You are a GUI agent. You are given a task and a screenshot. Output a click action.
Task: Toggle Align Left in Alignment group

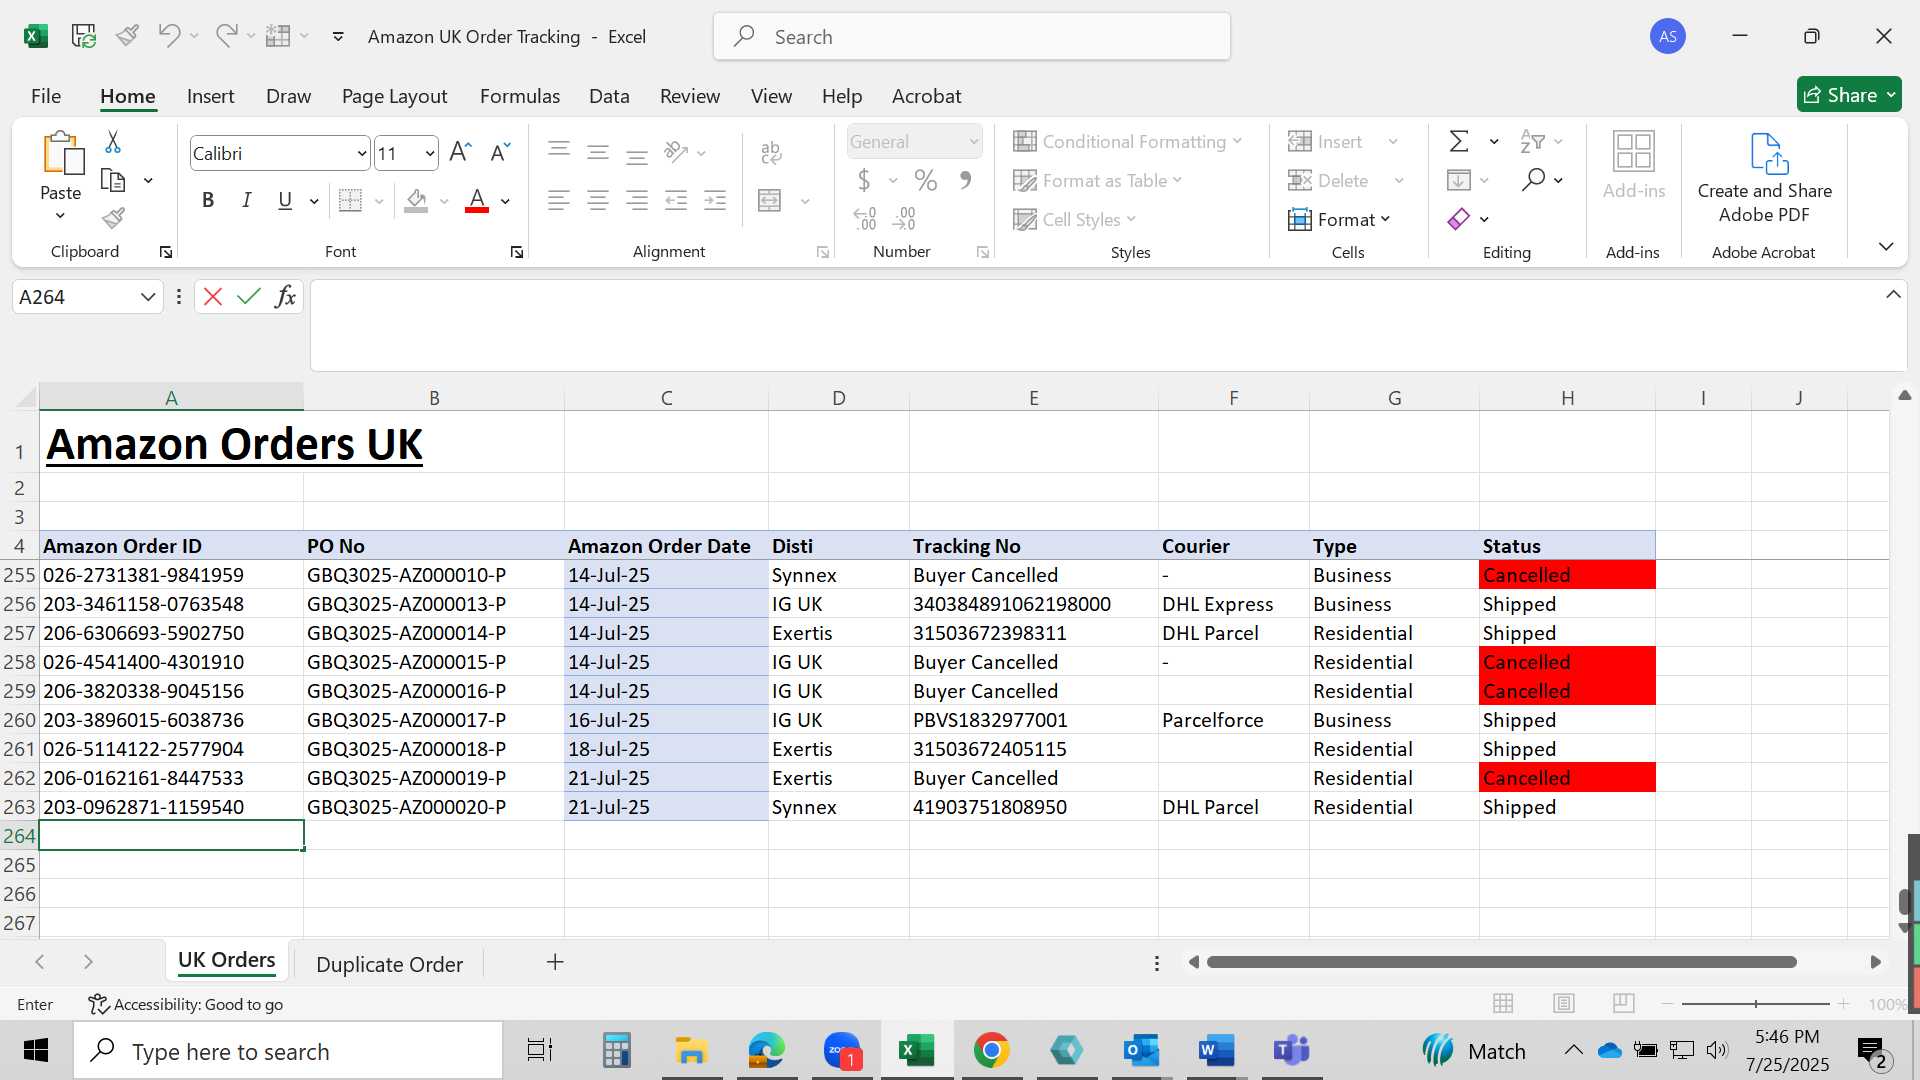[x=559, y=200]
